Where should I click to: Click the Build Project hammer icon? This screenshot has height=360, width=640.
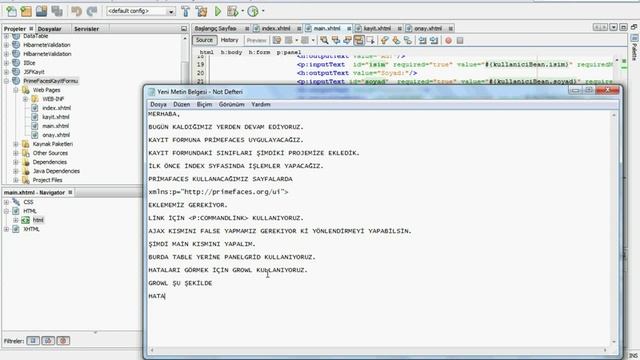(186, 11)
